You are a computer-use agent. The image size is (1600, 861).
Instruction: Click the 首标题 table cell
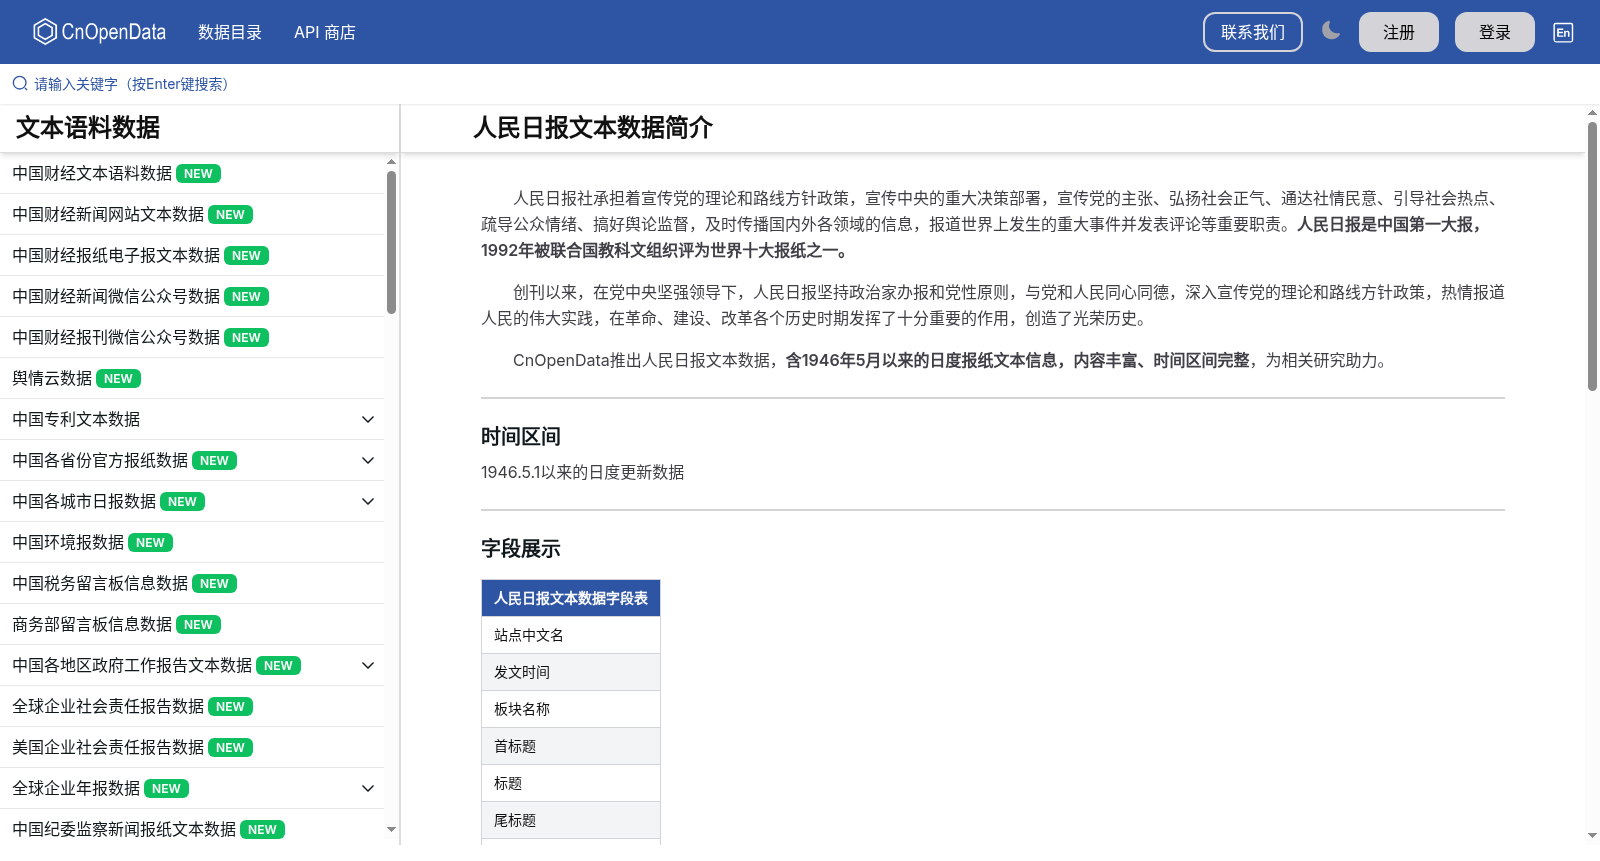point(571,746)
